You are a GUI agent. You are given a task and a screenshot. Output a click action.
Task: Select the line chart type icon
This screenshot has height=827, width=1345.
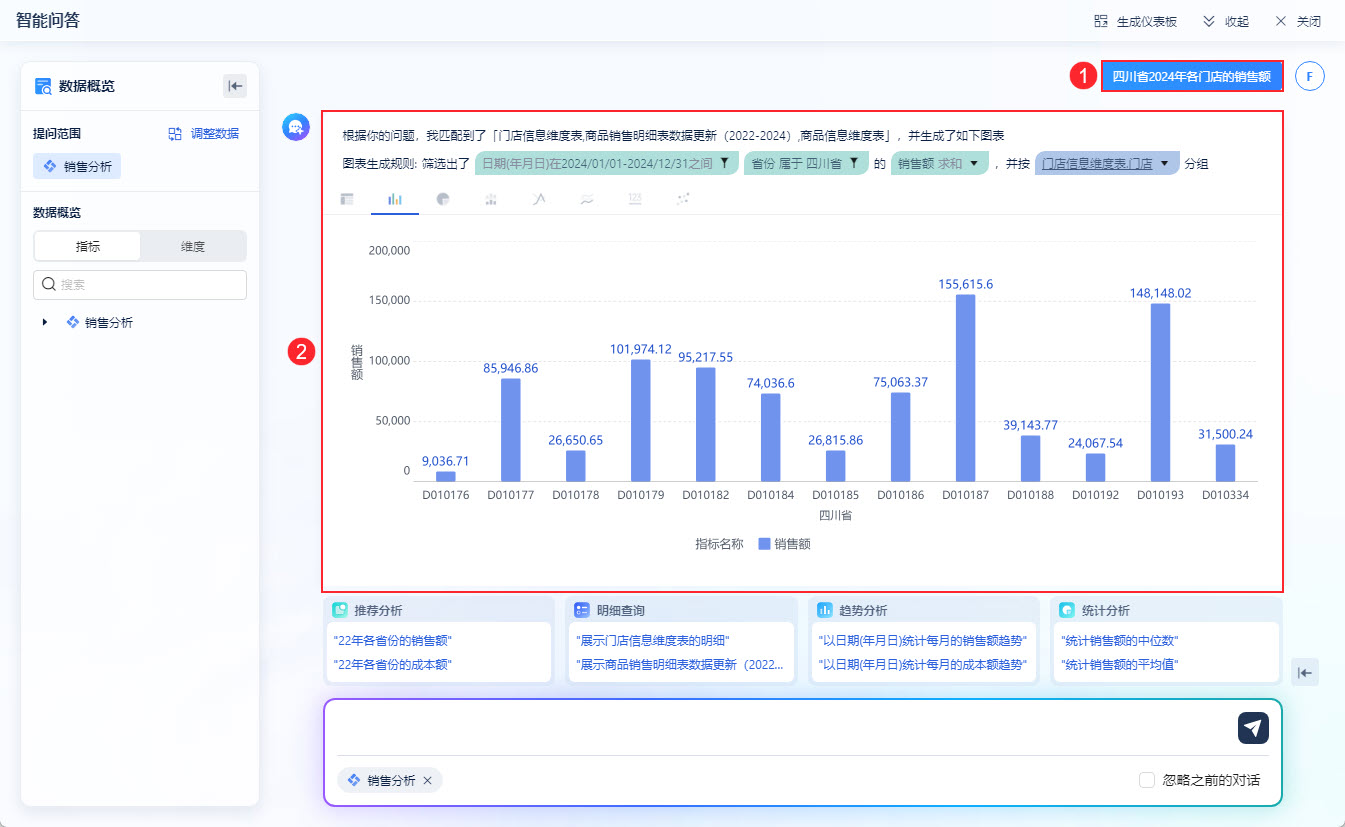click(x=539, y=199)
